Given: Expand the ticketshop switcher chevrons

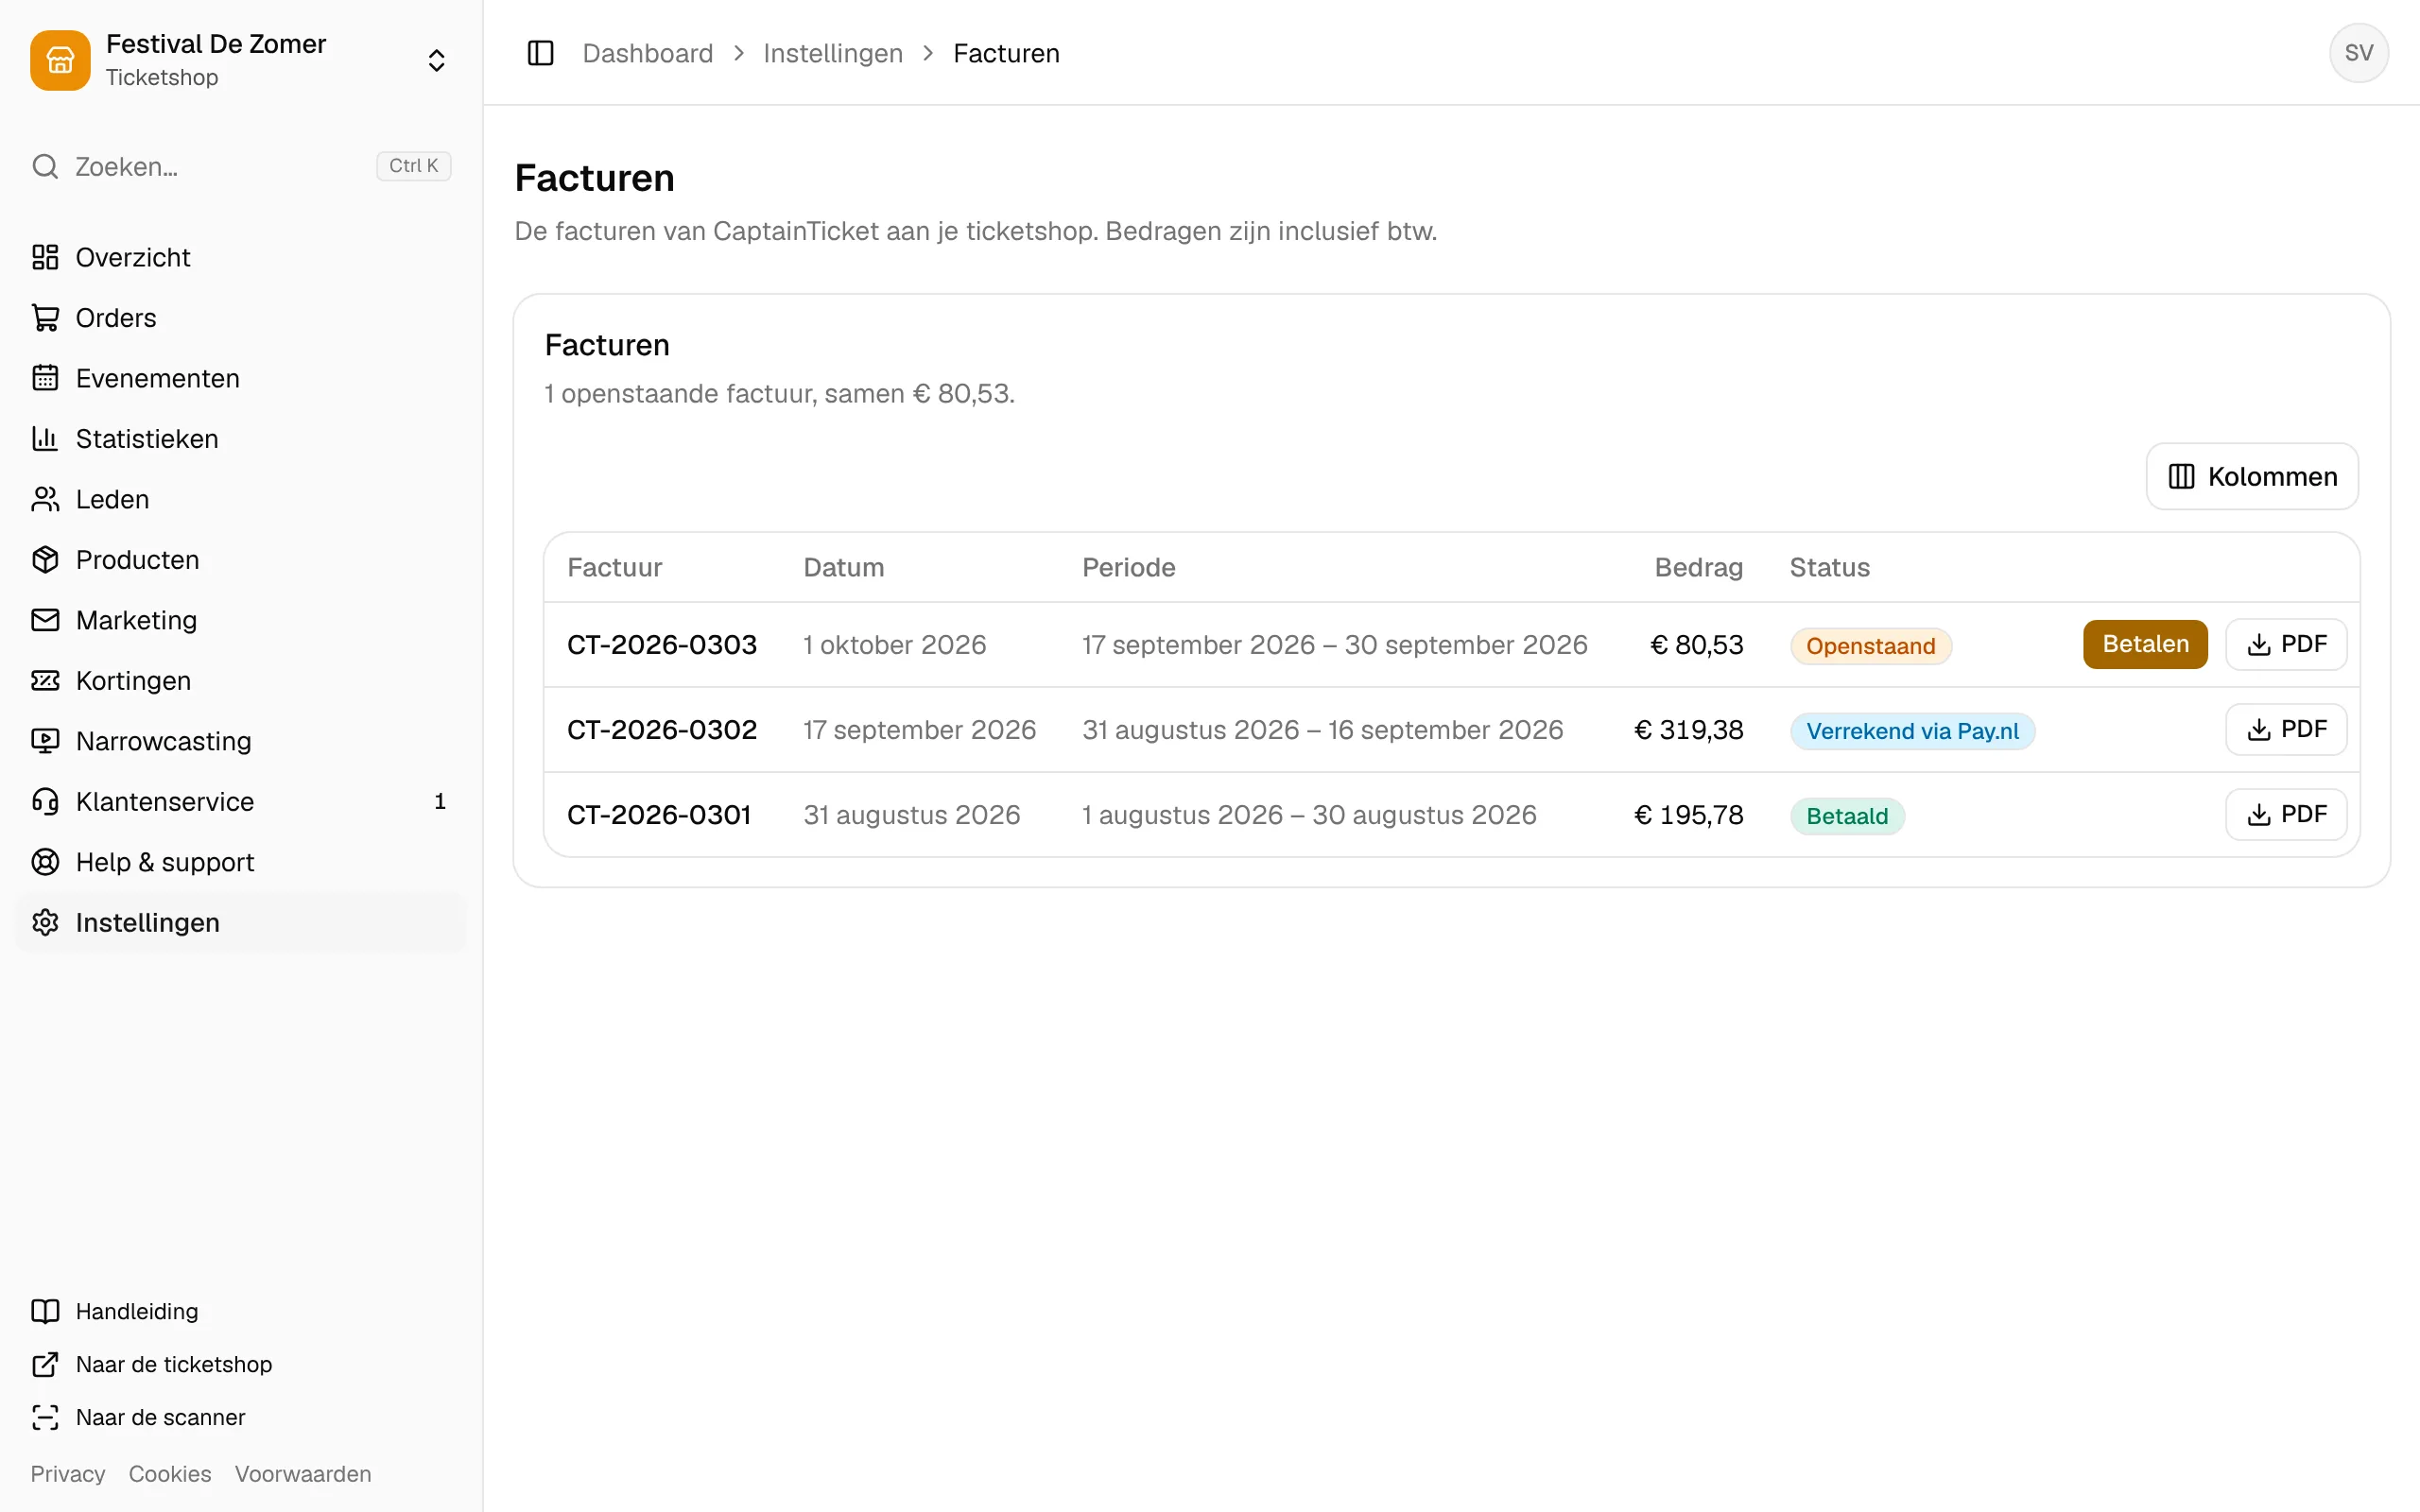Looking at the screenshot, I should (436, 60).
